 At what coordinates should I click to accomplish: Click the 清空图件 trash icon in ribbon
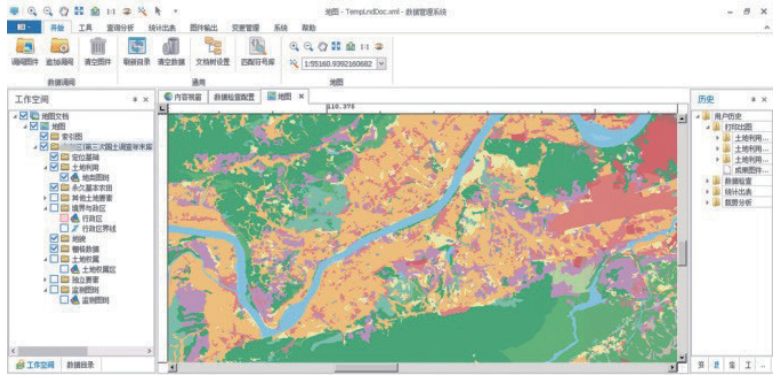tap(98, 47)
